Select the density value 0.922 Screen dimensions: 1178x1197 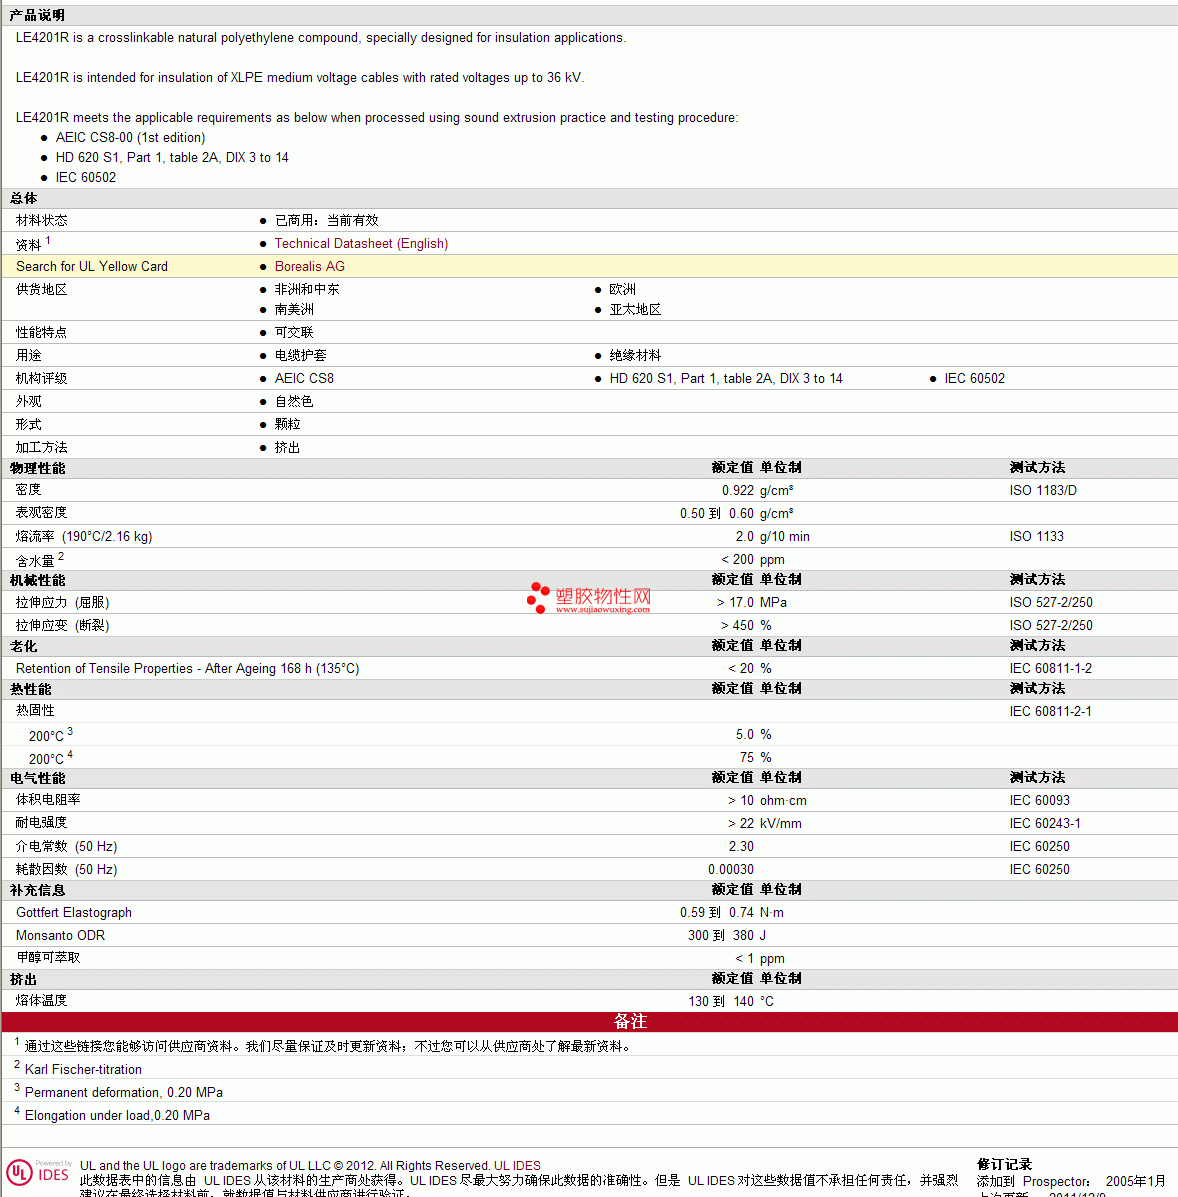coord(737,490)
